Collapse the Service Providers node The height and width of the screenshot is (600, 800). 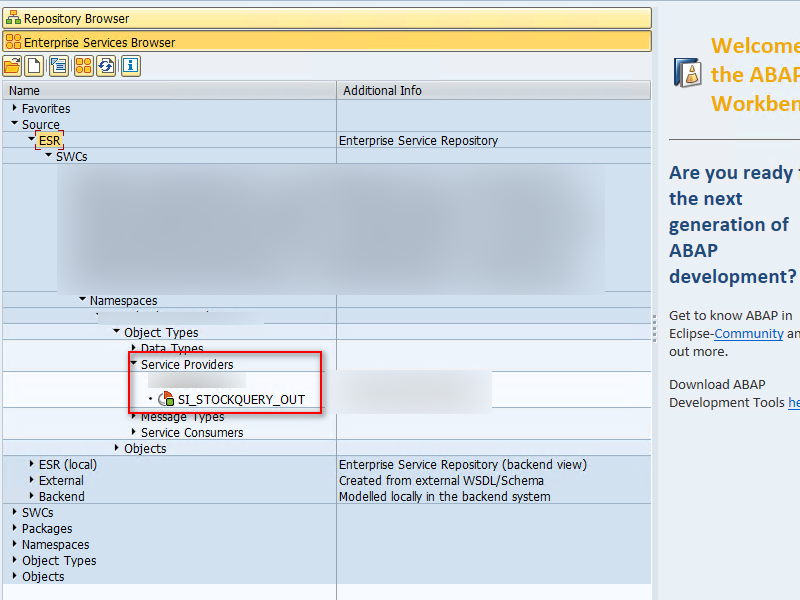coord(133,364)
